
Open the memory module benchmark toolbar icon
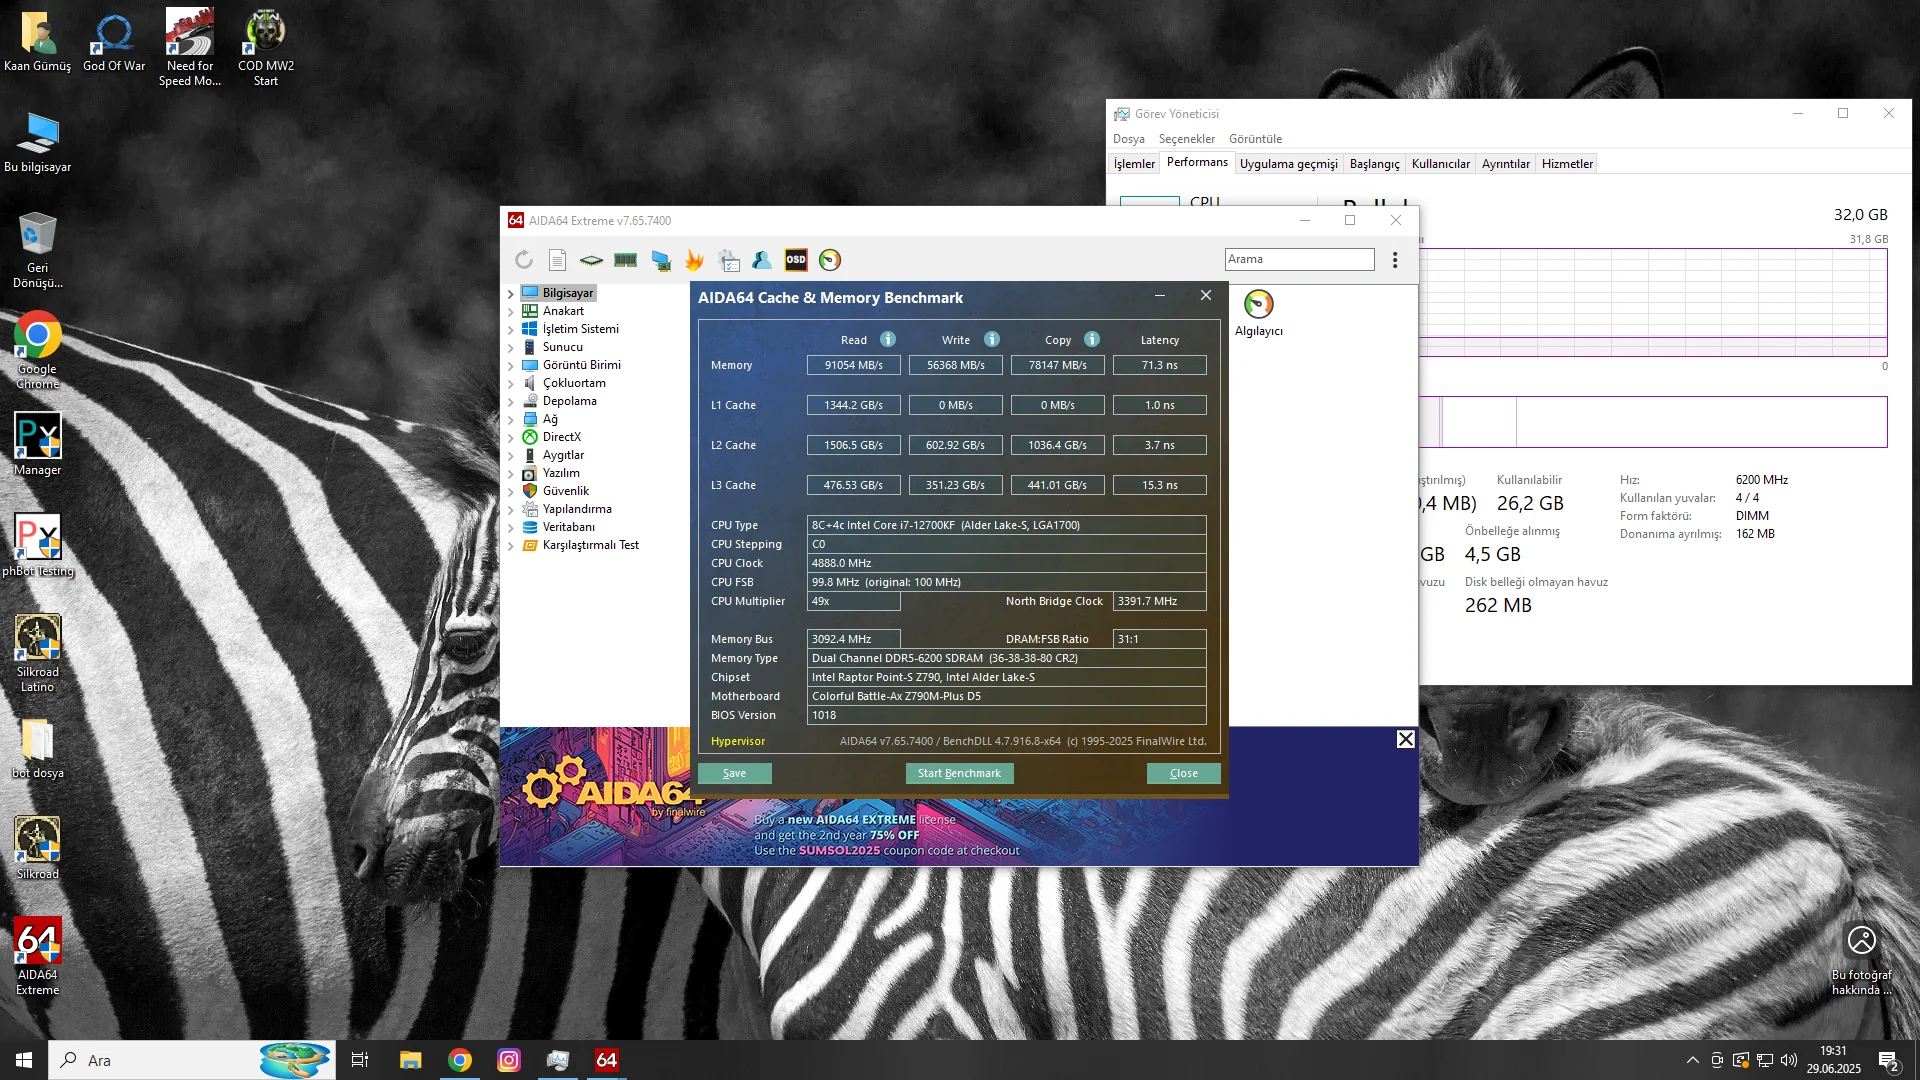(626, 260)
